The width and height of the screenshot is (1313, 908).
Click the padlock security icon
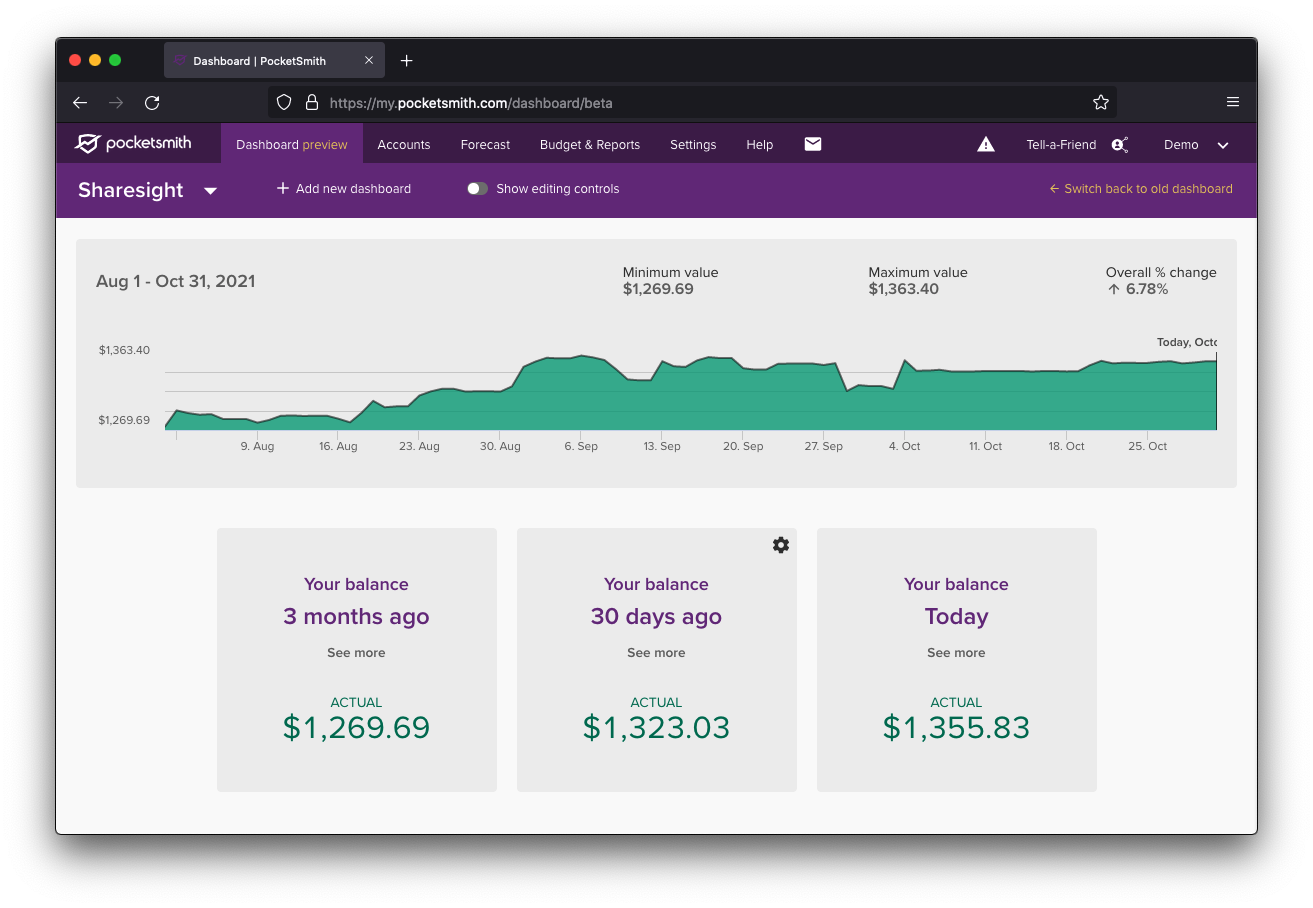point(311,102)
